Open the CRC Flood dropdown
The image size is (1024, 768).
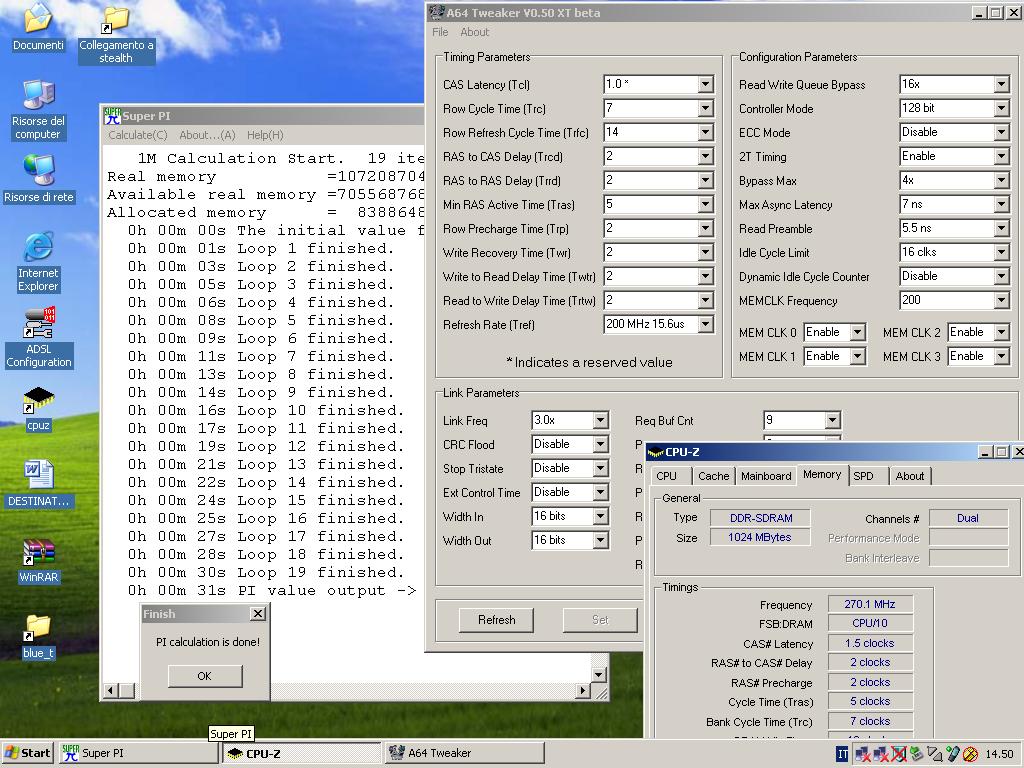(x=601, y=445)
